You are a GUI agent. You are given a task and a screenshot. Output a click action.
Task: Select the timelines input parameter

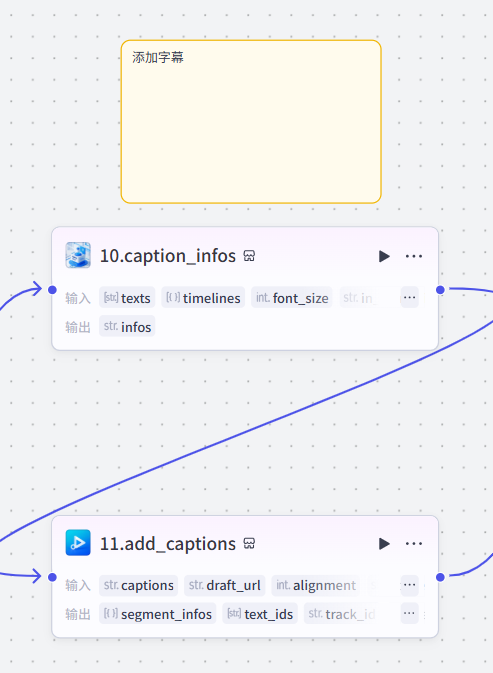(203, 297)
